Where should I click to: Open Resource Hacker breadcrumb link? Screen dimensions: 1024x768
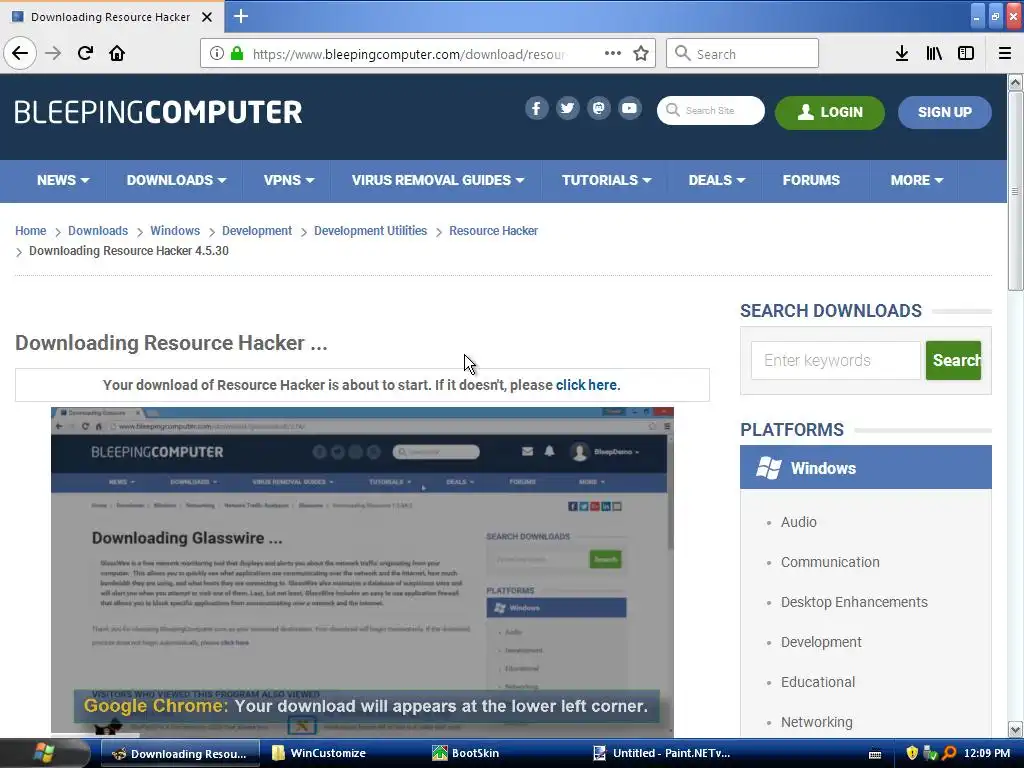coord(493,231)
